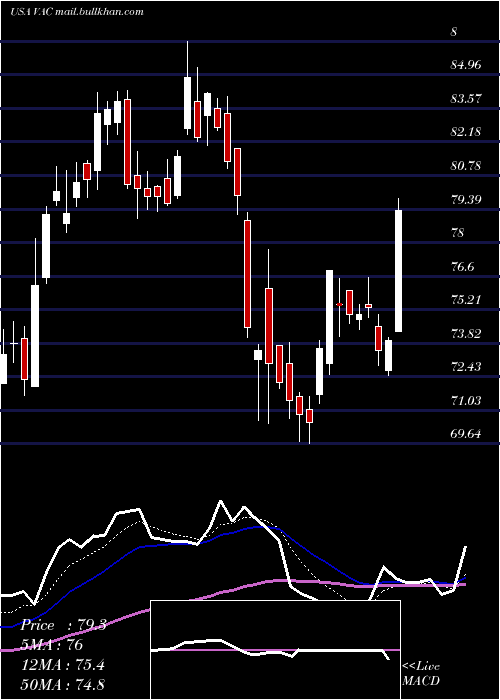The height and width of the screenshot is (700, 500).
Task: Click the MACD inset chart panel
Action: coord(275,650)
